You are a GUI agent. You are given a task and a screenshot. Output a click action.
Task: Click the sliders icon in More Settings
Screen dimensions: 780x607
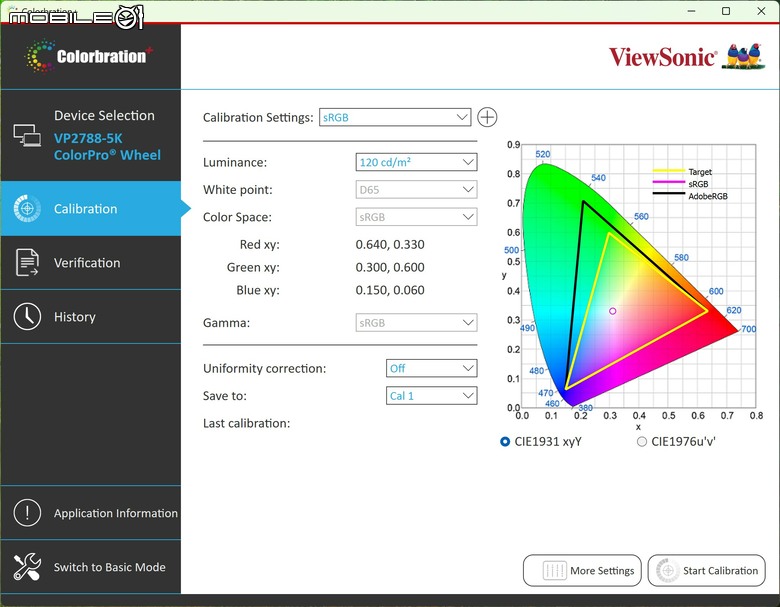pos(554,570)
